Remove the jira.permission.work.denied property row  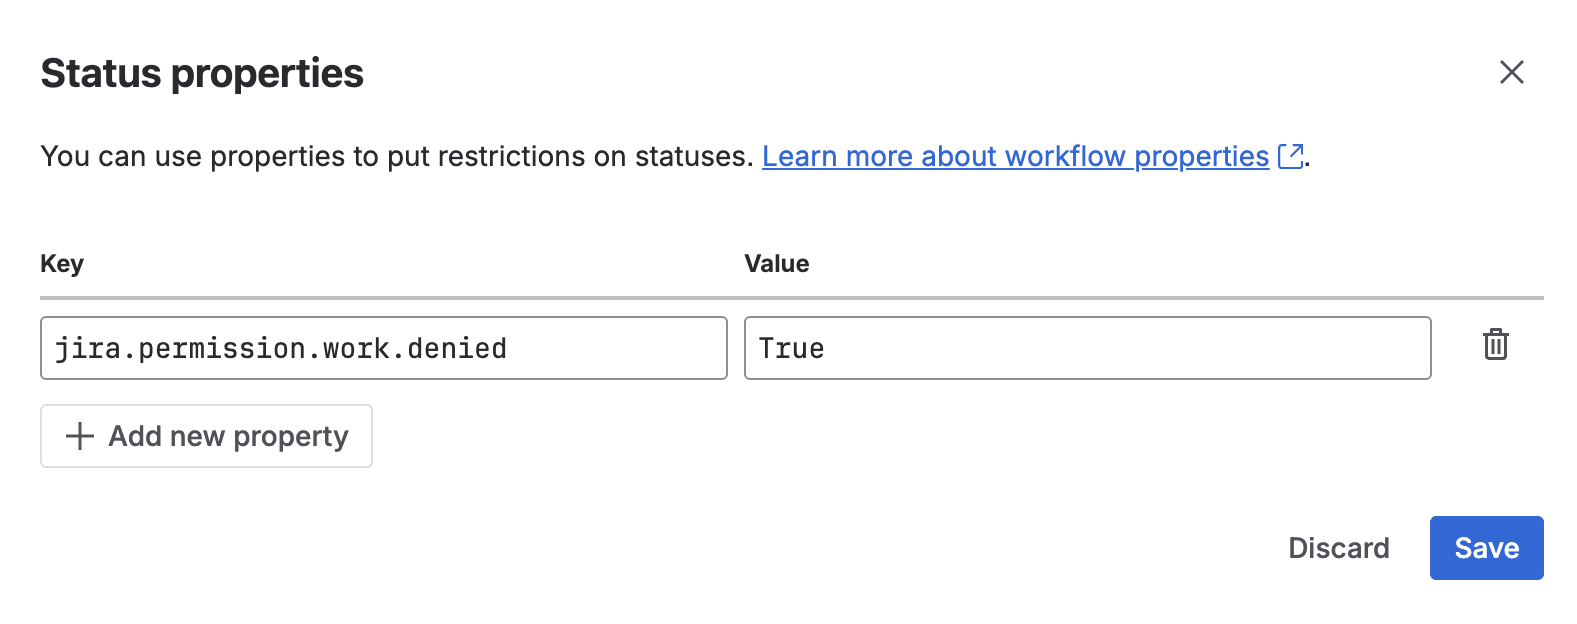(1496, 346)
